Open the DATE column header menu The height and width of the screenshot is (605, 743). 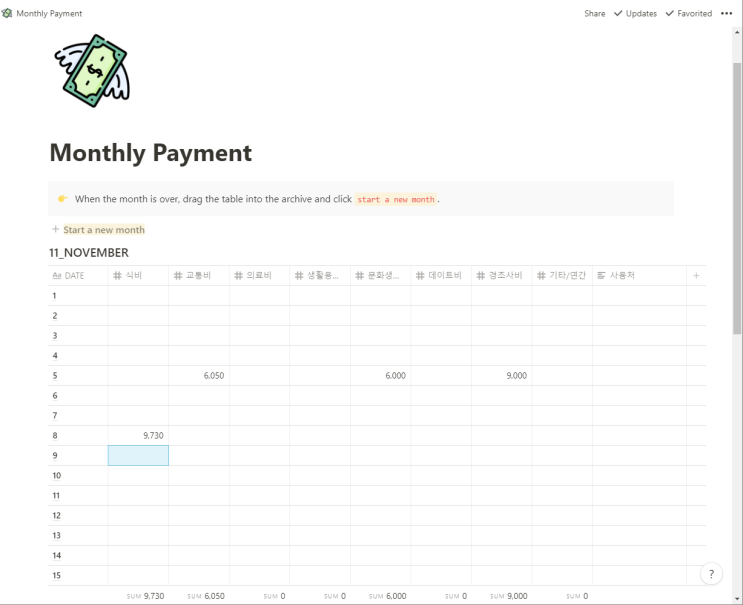(78, 275)
